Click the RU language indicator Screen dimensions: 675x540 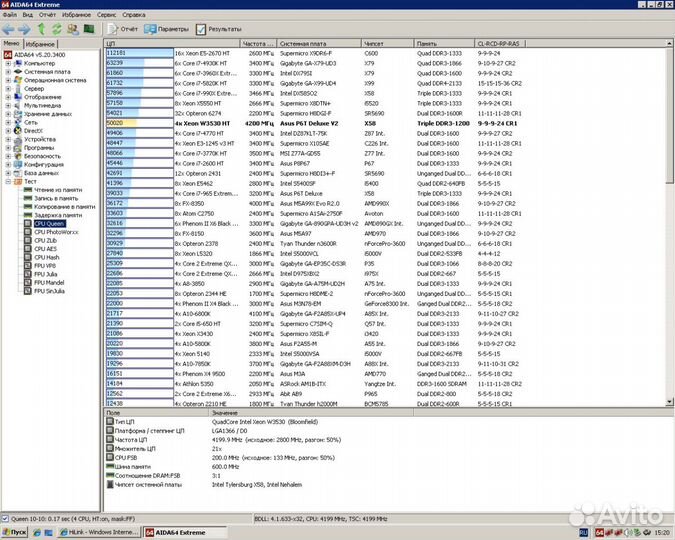[583, 533]
